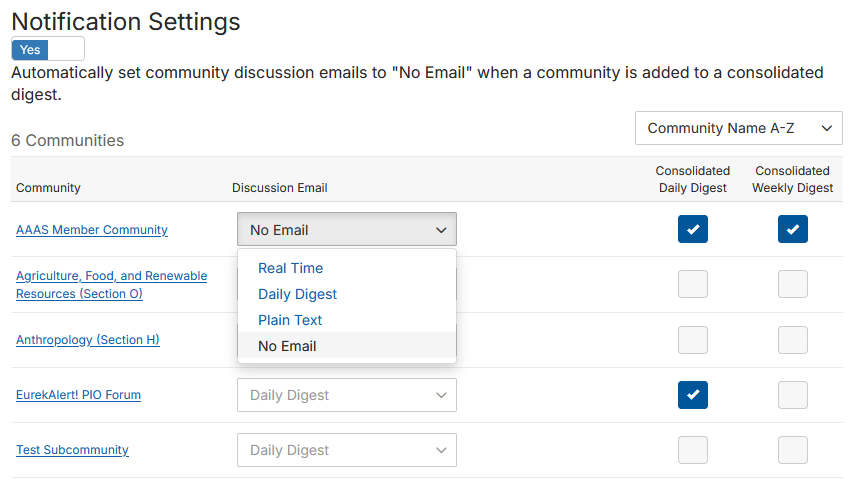Open the Community Name A-Z sort dropdown

(x=738, y=128)
